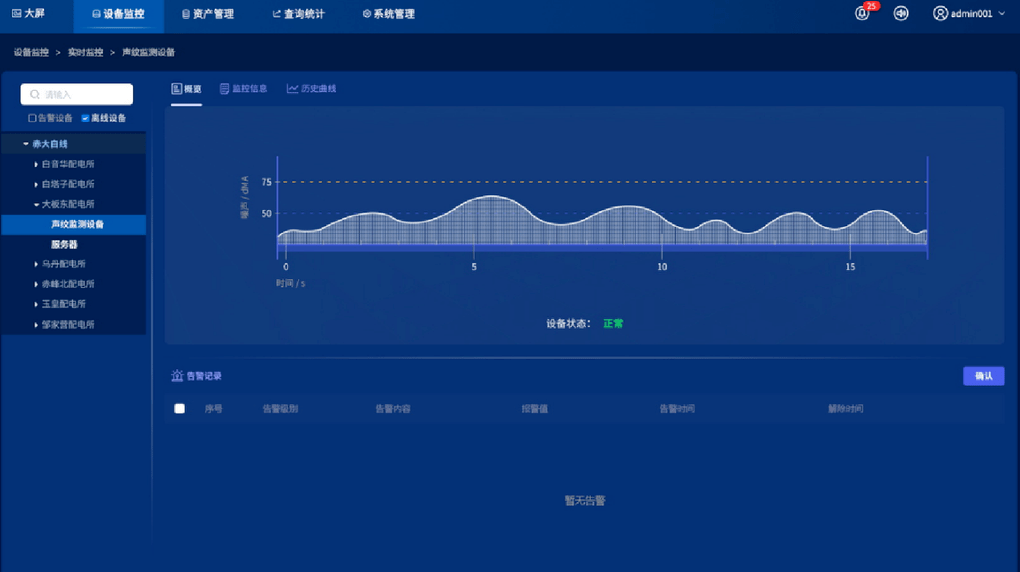
Task: Open the 系统管理 menu
Action: click(388, 14)
